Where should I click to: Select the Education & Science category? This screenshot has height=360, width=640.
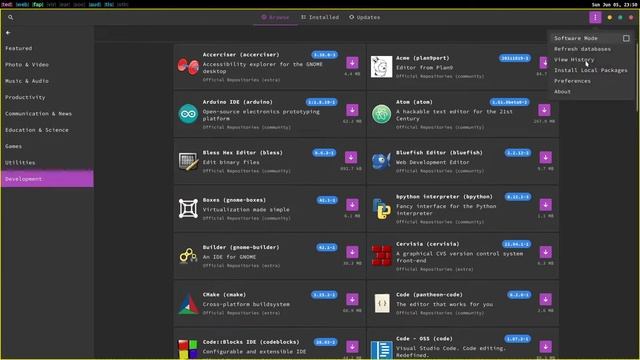[47, 130]
